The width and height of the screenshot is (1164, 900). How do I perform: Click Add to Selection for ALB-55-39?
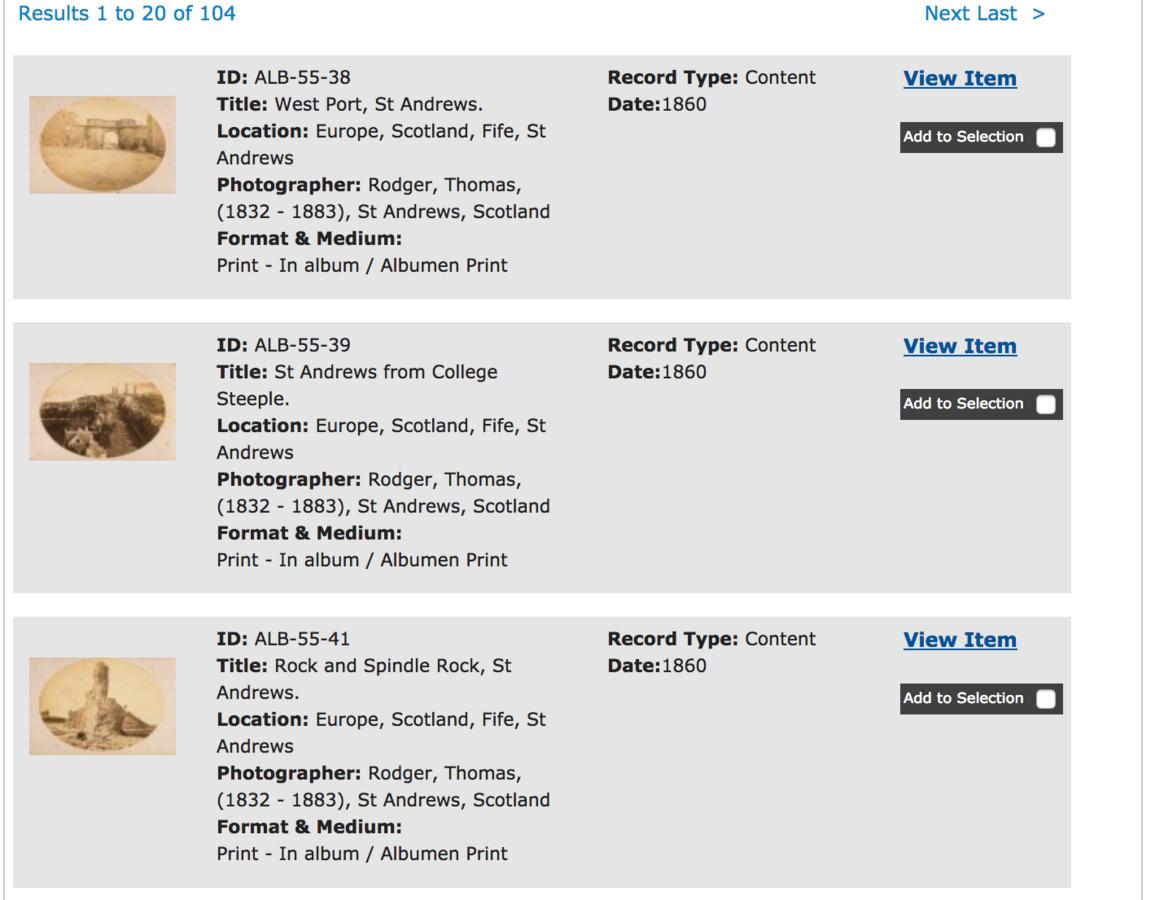point(963,403)
